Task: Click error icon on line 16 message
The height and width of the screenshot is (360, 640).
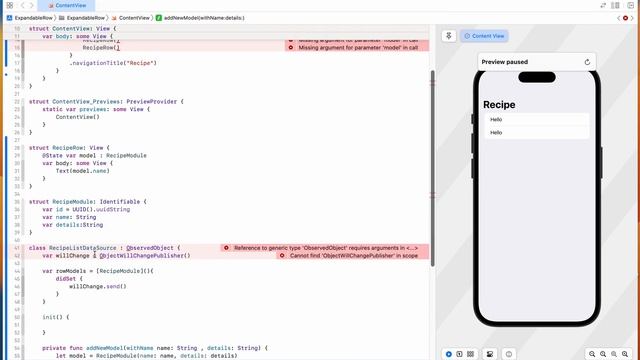Action: pos(291,48)
